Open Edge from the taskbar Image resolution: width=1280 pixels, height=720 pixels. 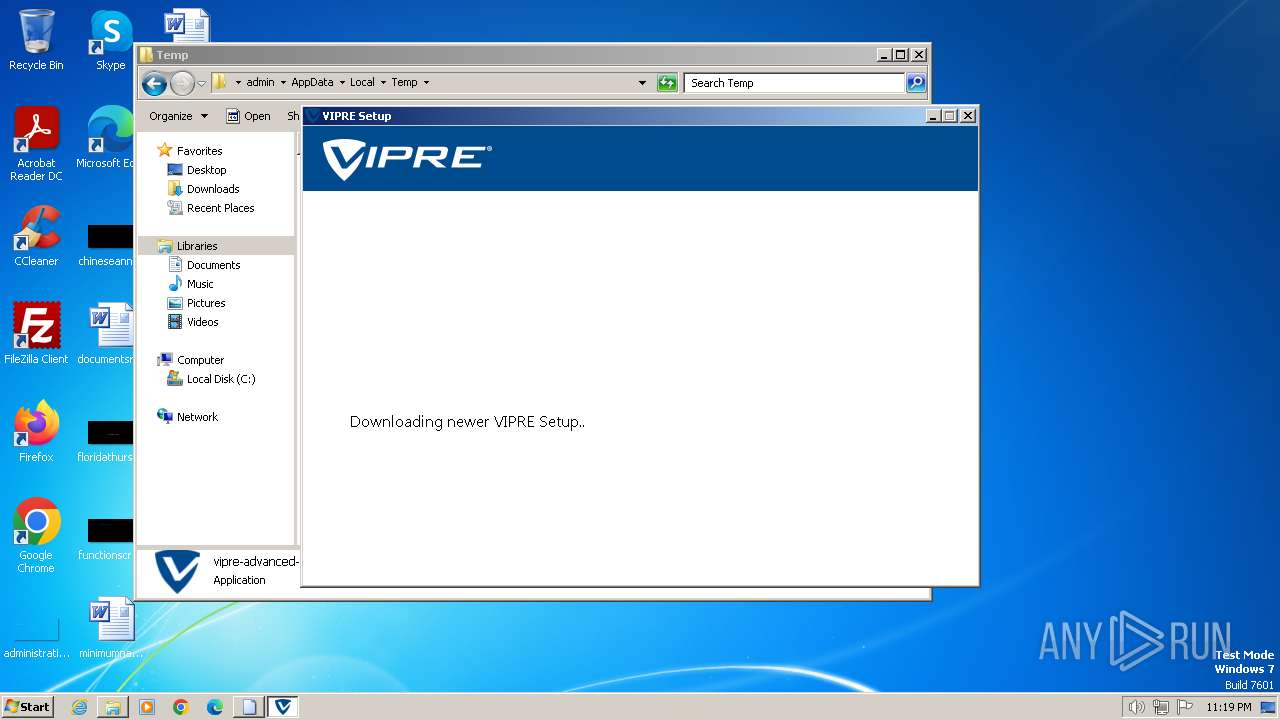click(x=215, y=707)
